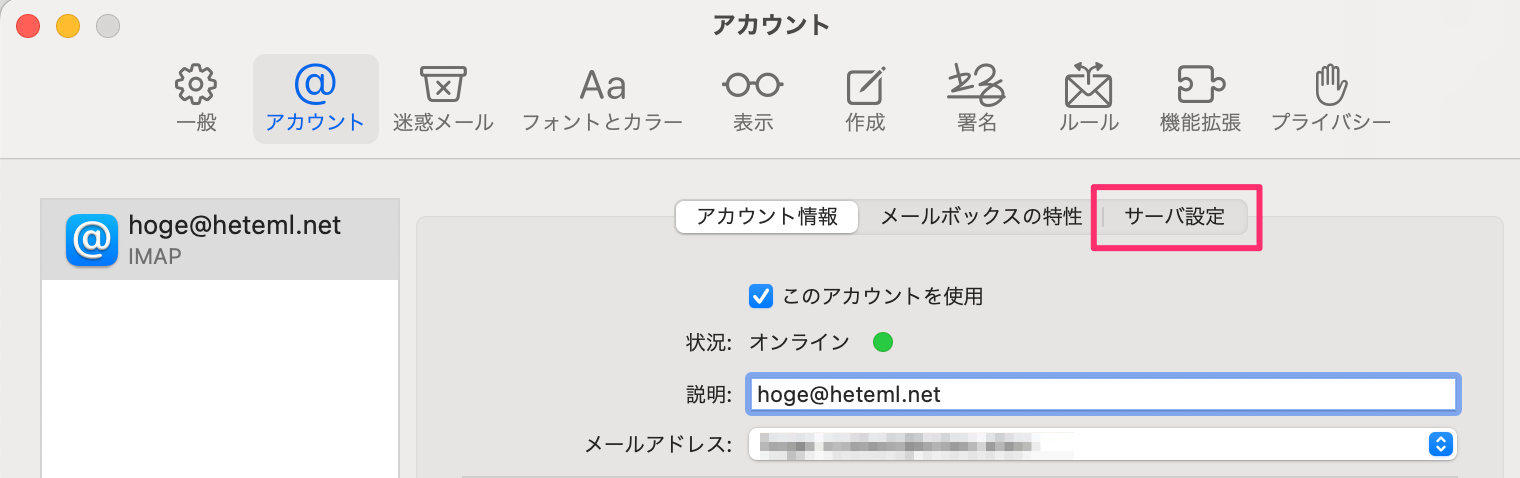Screen dimensions: 1520x478
Task: Expand the メールアドレス dropdown arrows
Action: (x=1440, y=444)
